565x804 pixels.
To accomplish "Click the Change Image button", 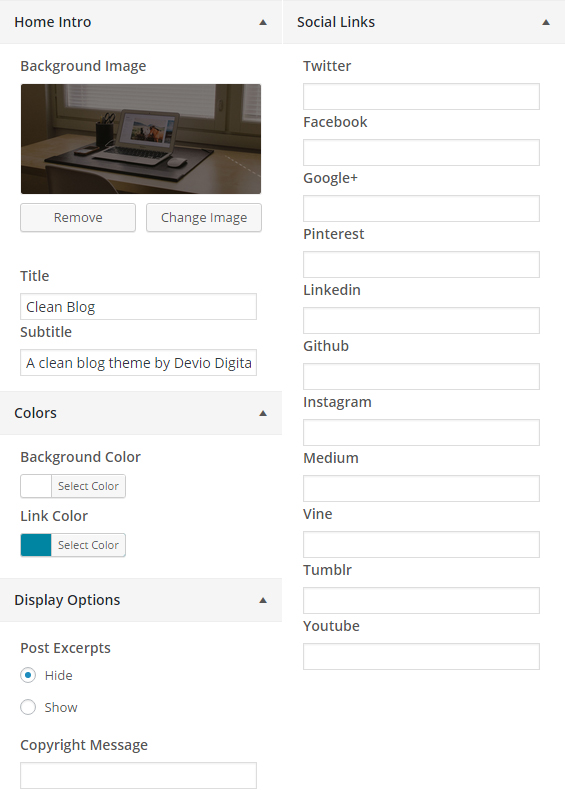I will 204,217.
